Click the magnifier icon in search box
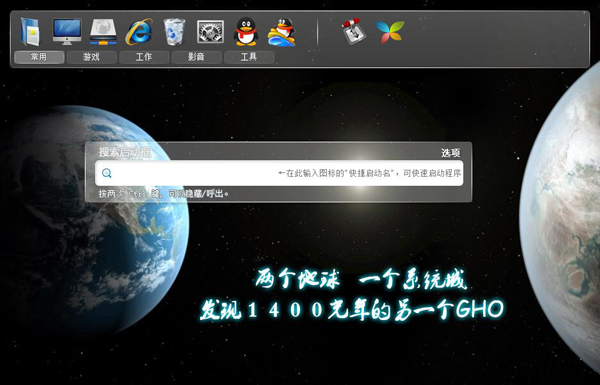The image size is (600, 385). [x=107, y=173]
